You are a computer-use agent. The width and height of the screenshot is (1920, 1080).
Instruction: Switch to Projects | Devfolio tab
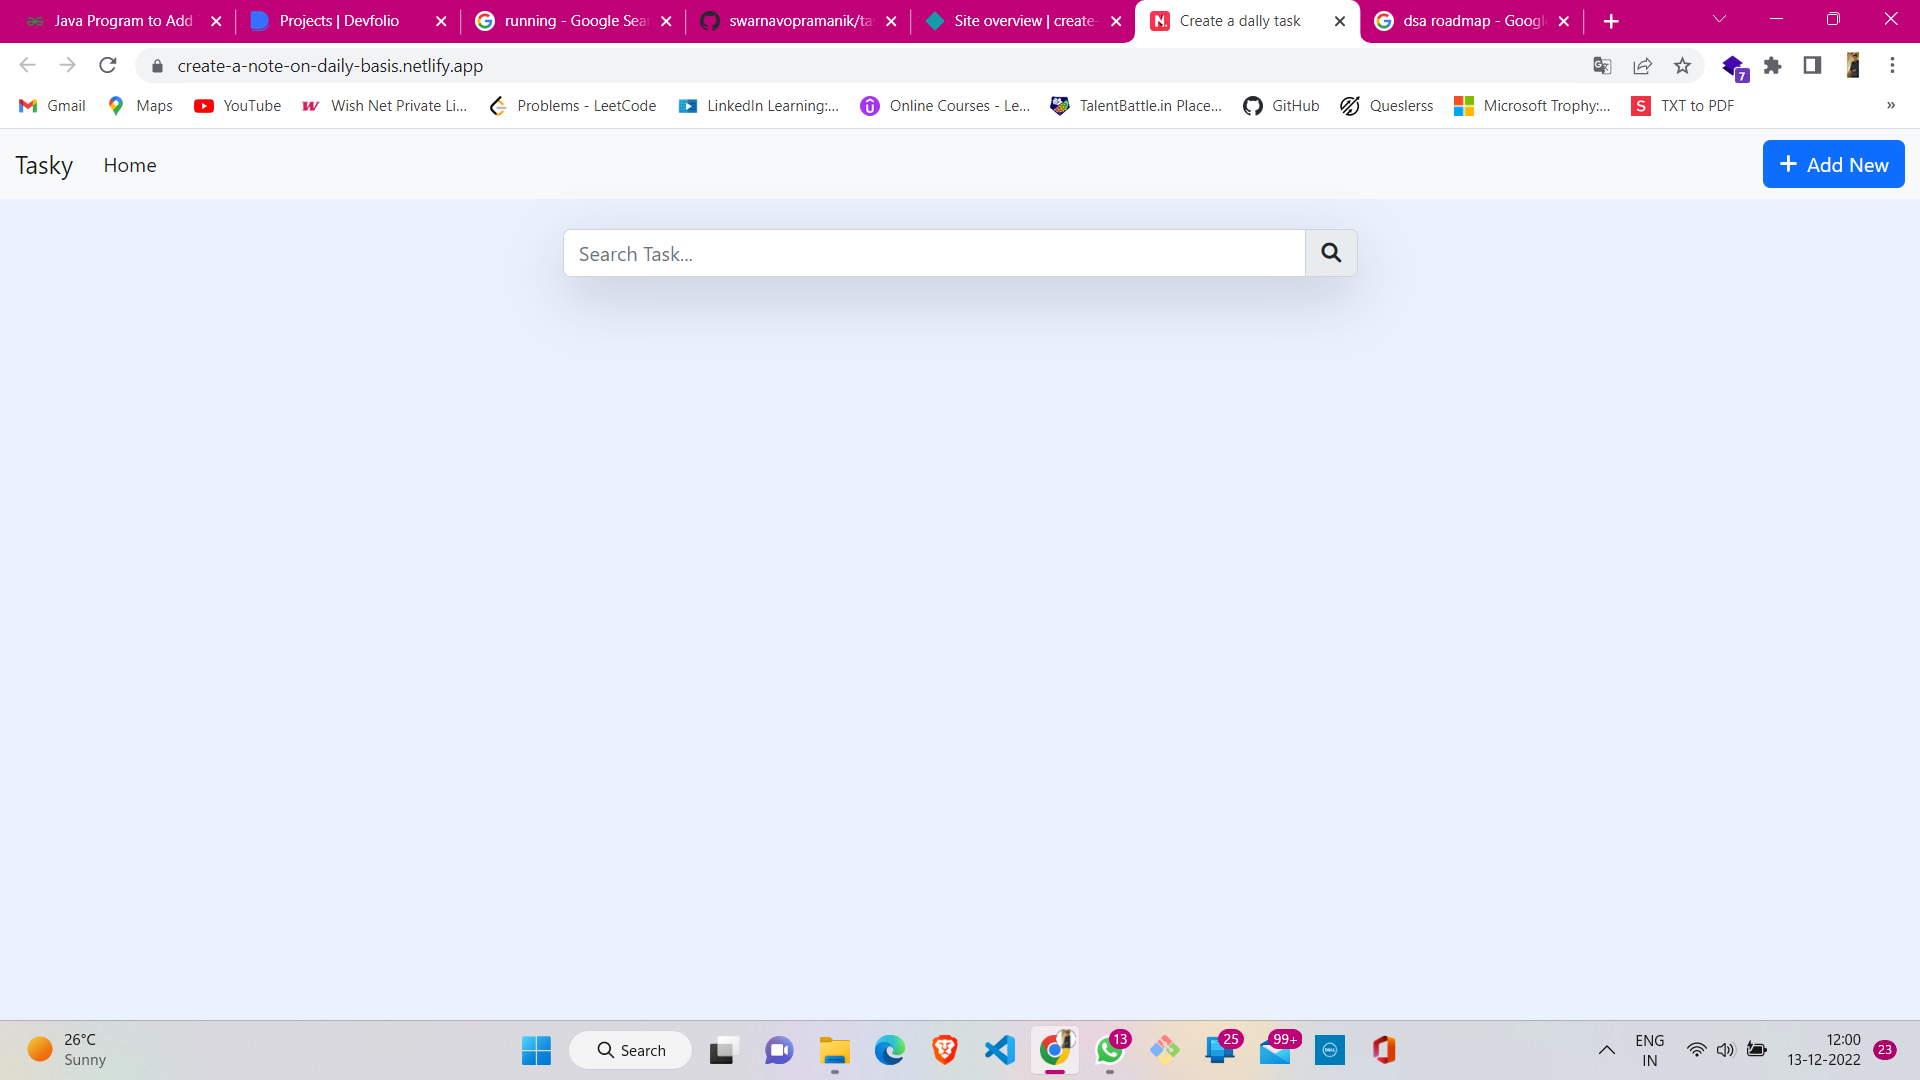click(339, 21)
